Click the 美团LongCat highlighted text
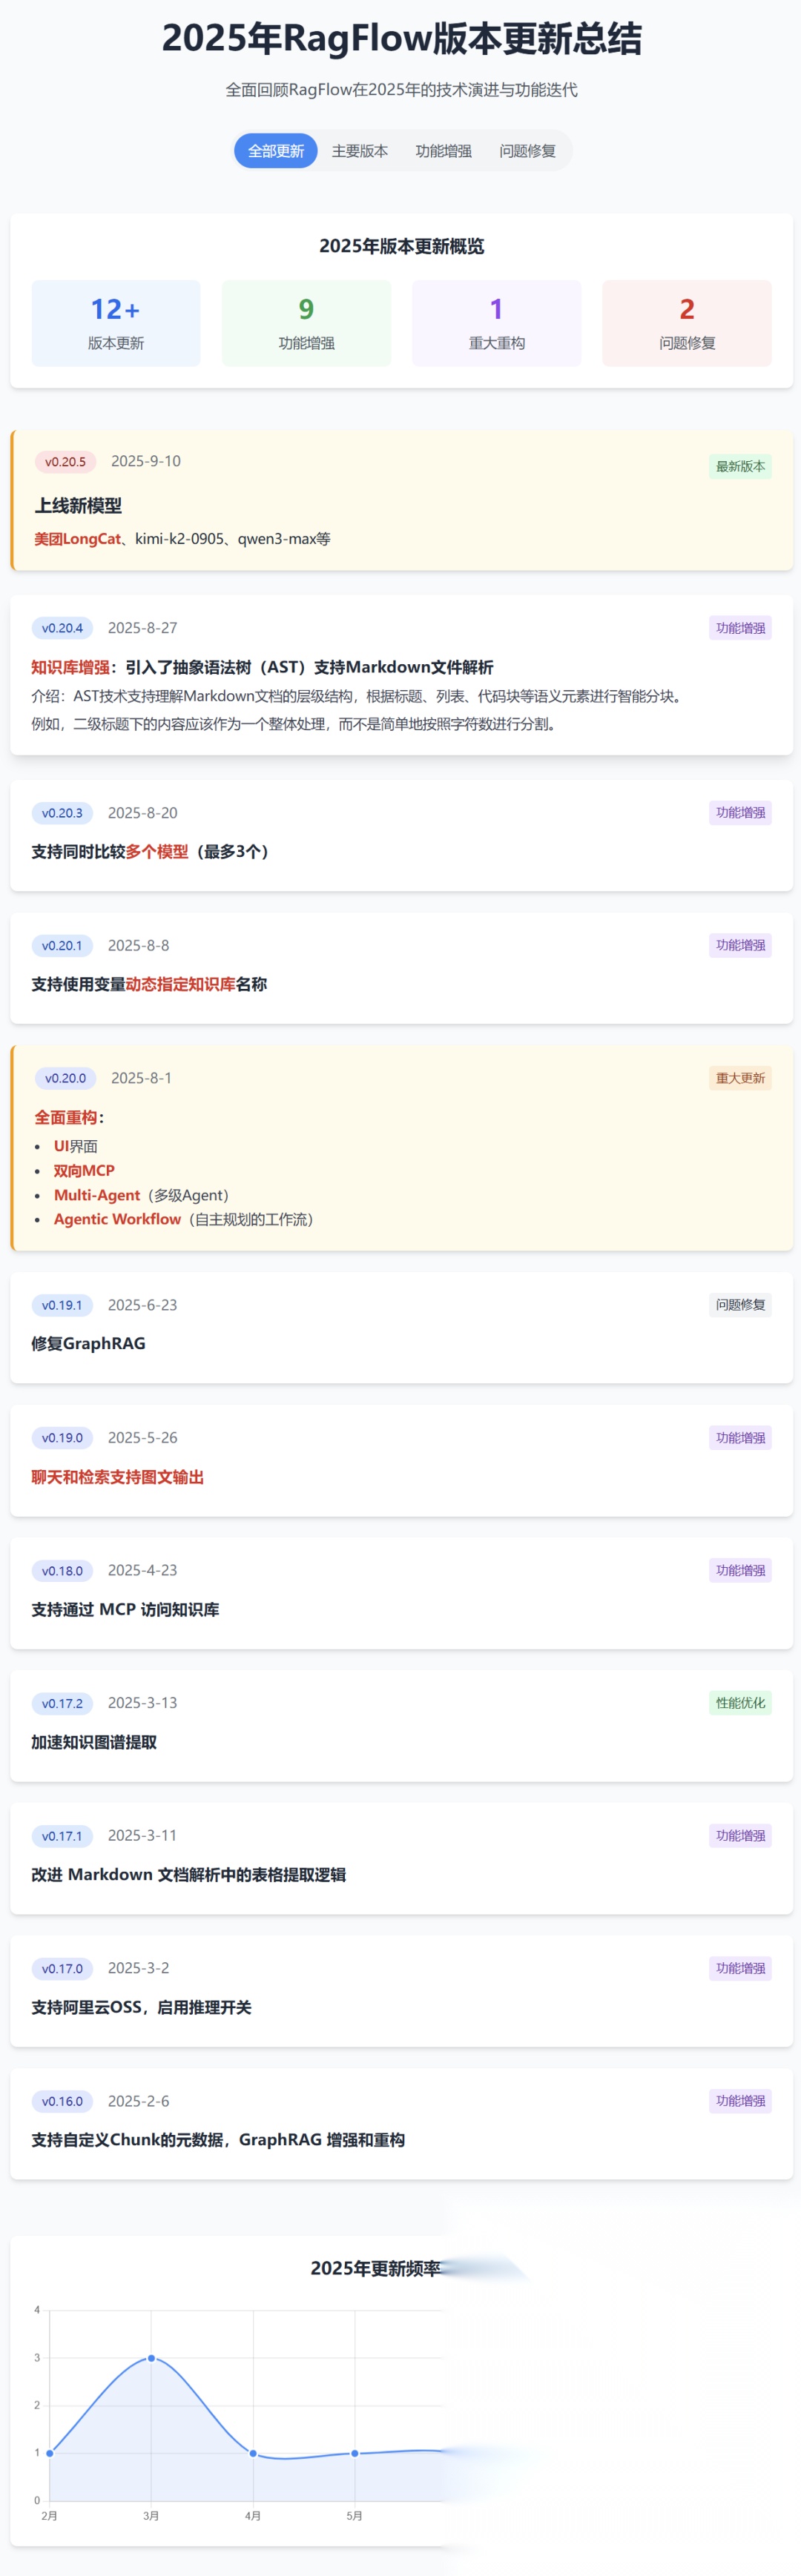 78,539
